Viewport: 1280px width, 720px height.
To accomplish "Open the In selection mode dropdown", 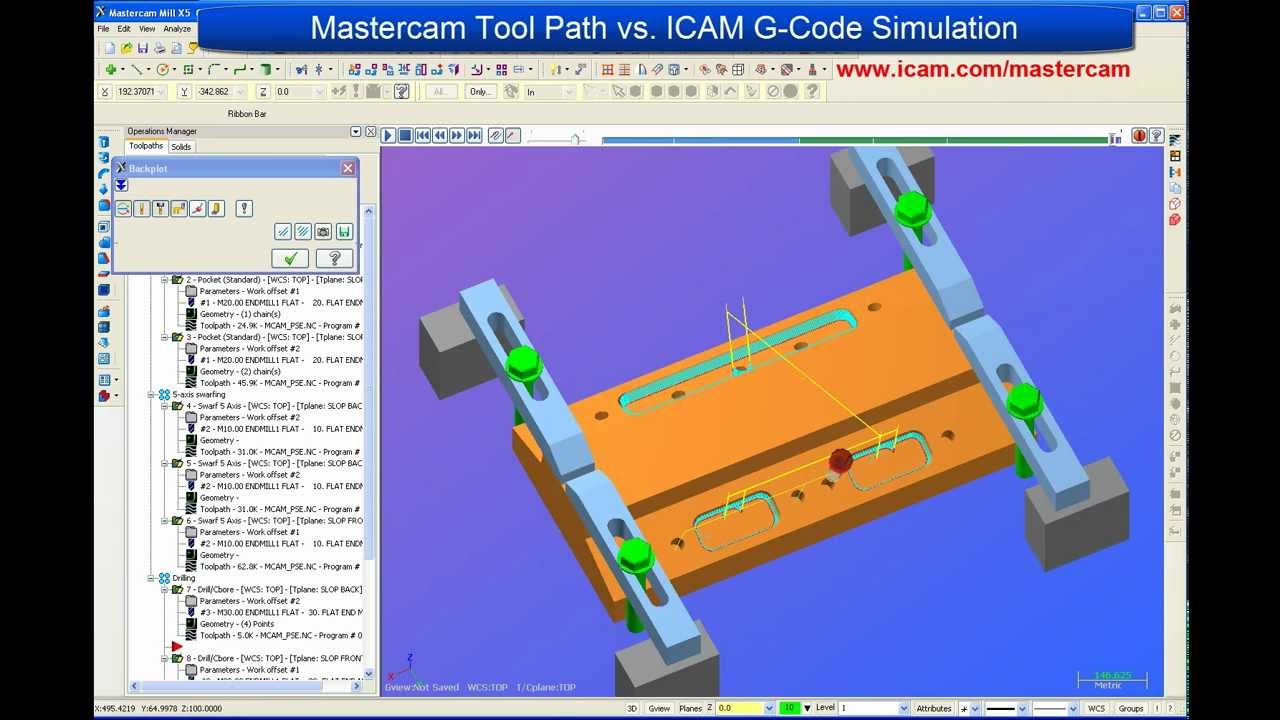I will click(x=569, y=92).
